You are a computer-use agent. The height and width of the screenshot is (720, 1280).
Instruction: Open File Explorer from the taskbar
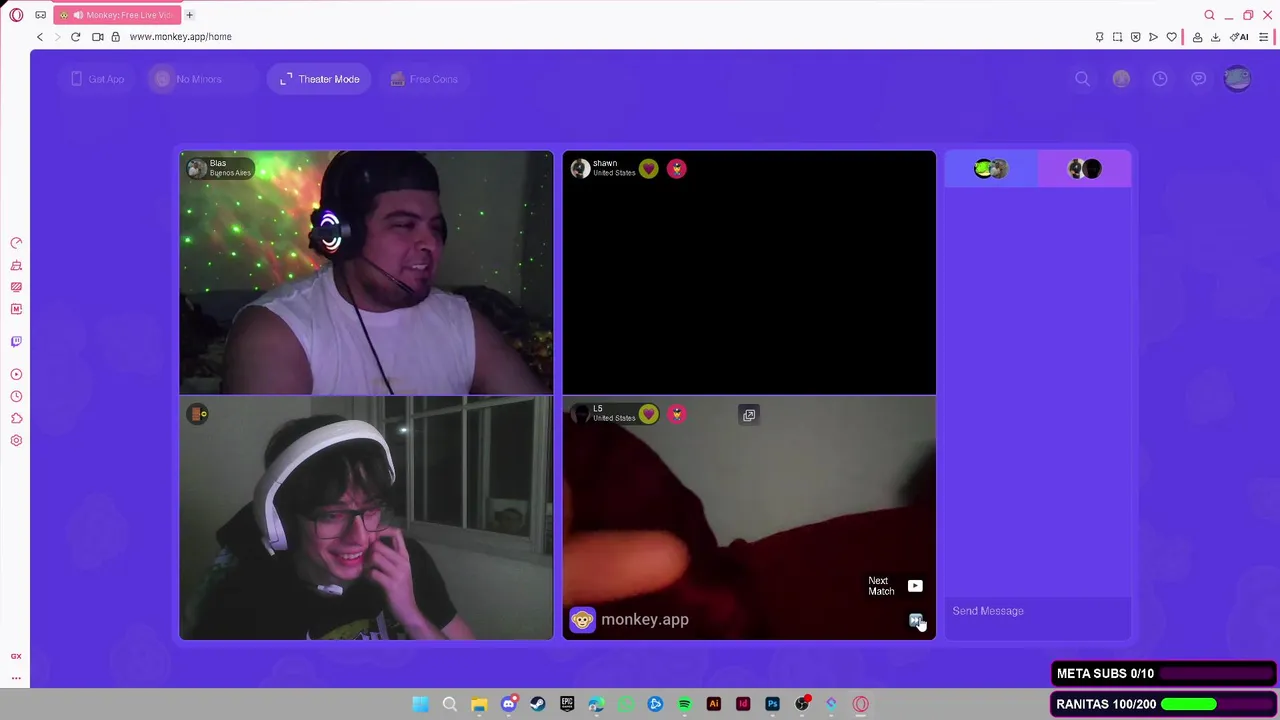(479, 704)
